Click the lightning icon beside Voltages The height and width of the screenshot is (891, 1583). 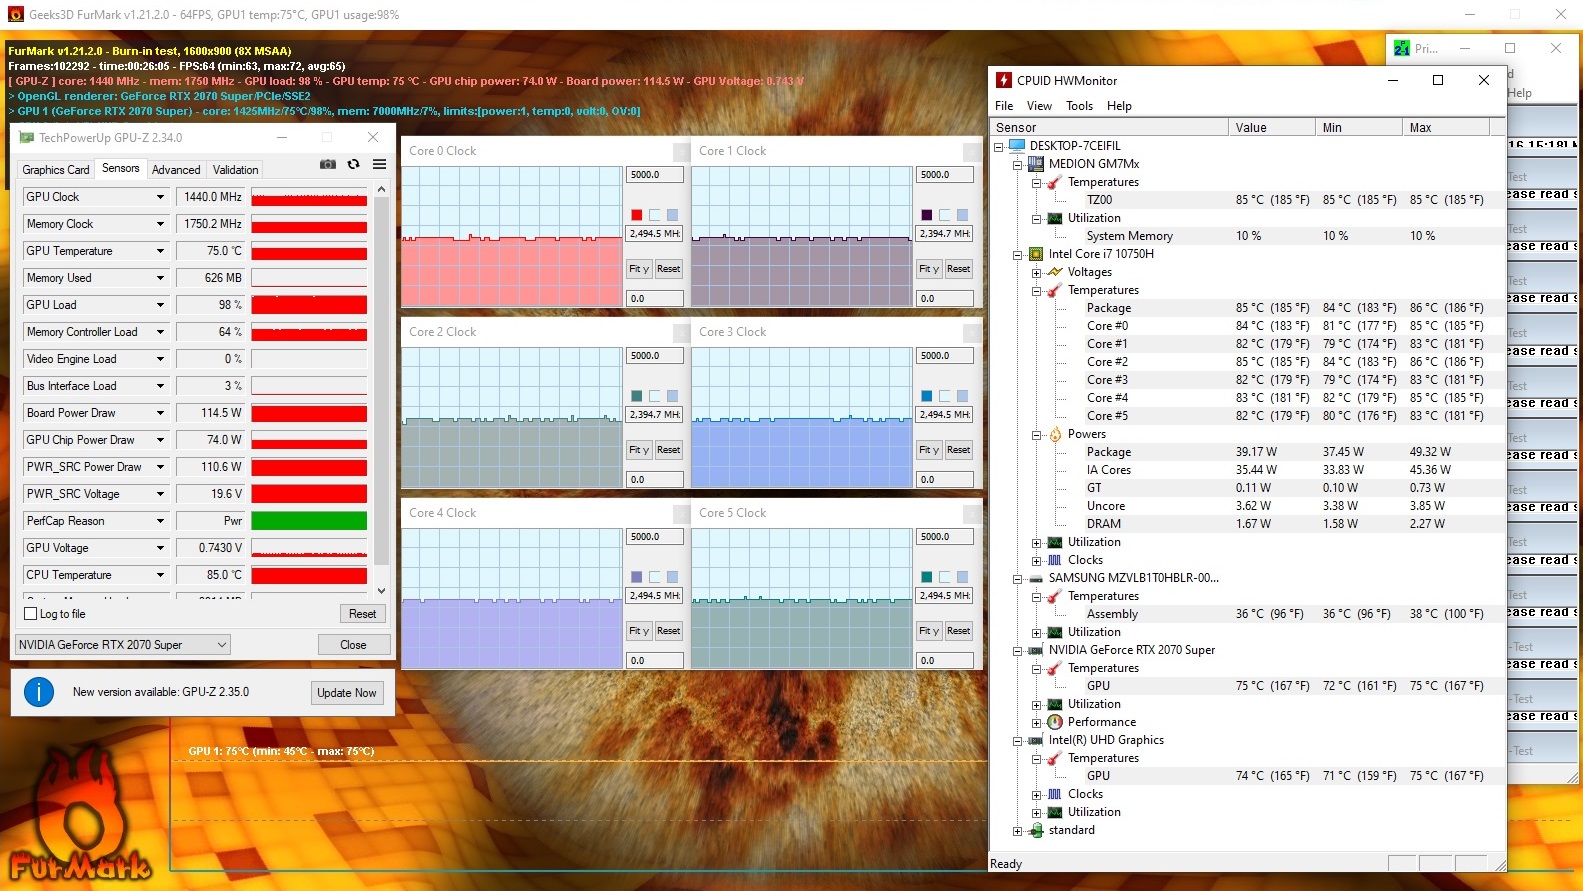pos(1055,272)
